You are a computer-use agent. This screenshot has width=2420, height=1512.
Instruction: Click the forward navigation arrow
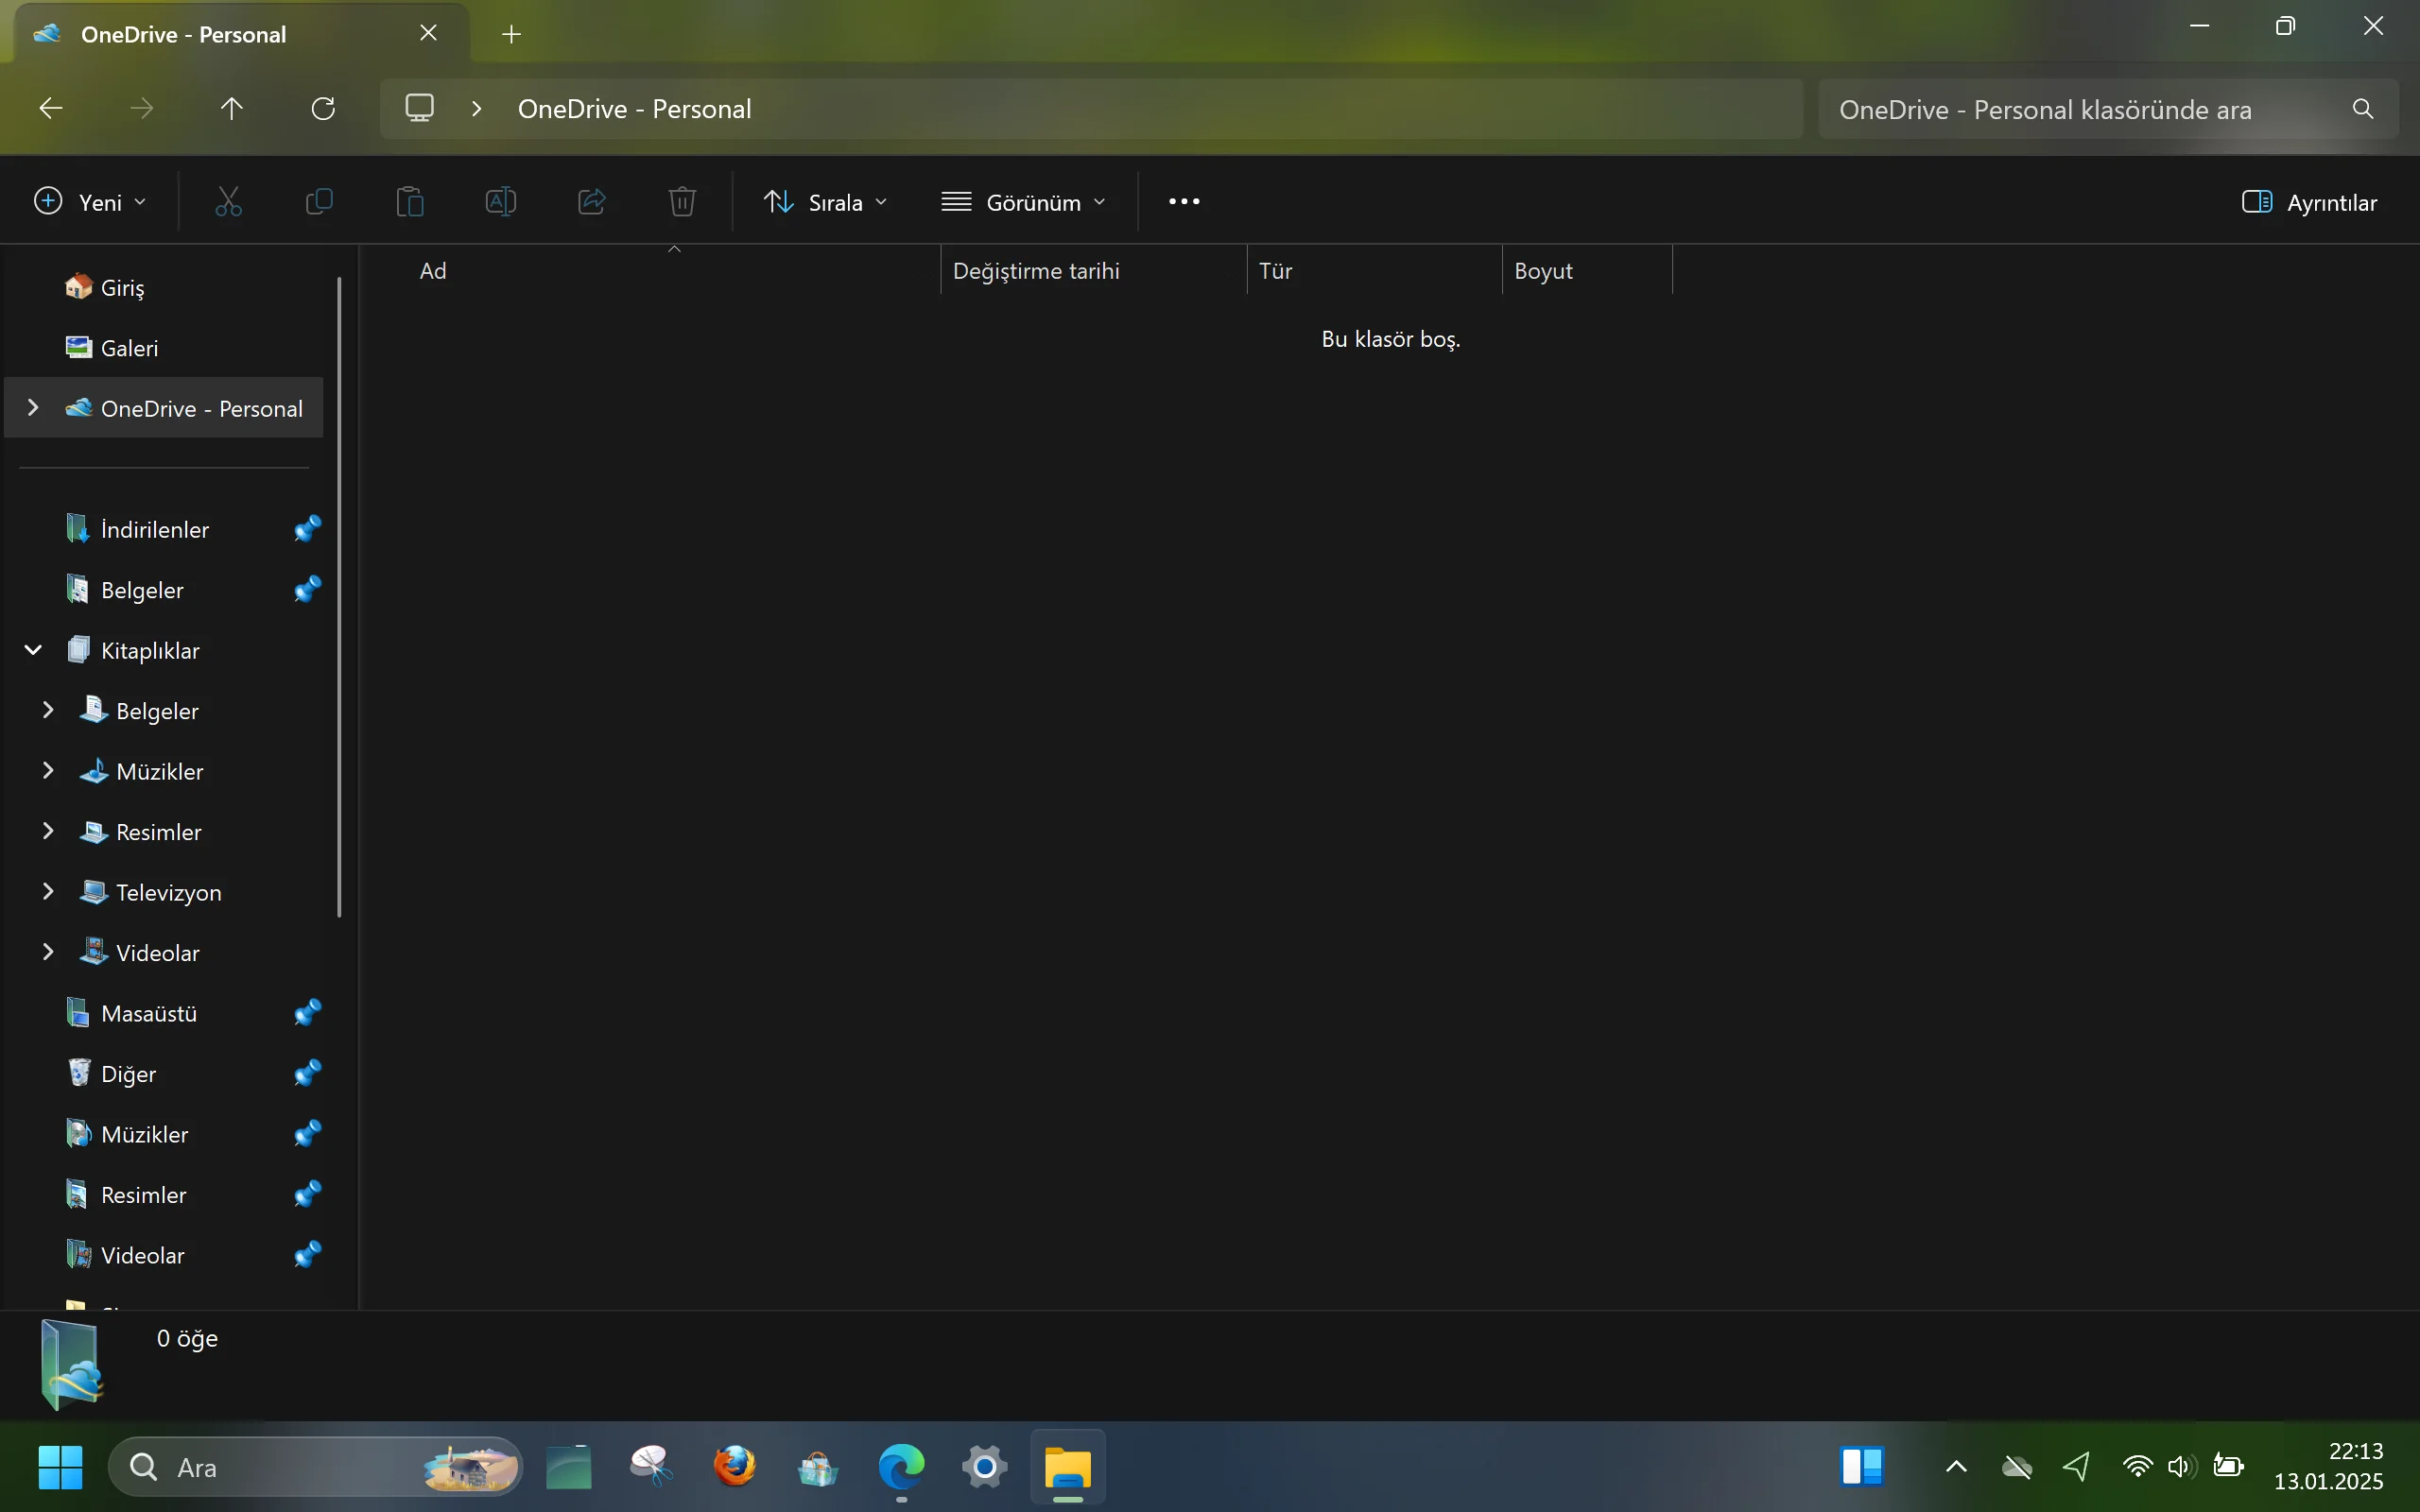coord(142,108)
